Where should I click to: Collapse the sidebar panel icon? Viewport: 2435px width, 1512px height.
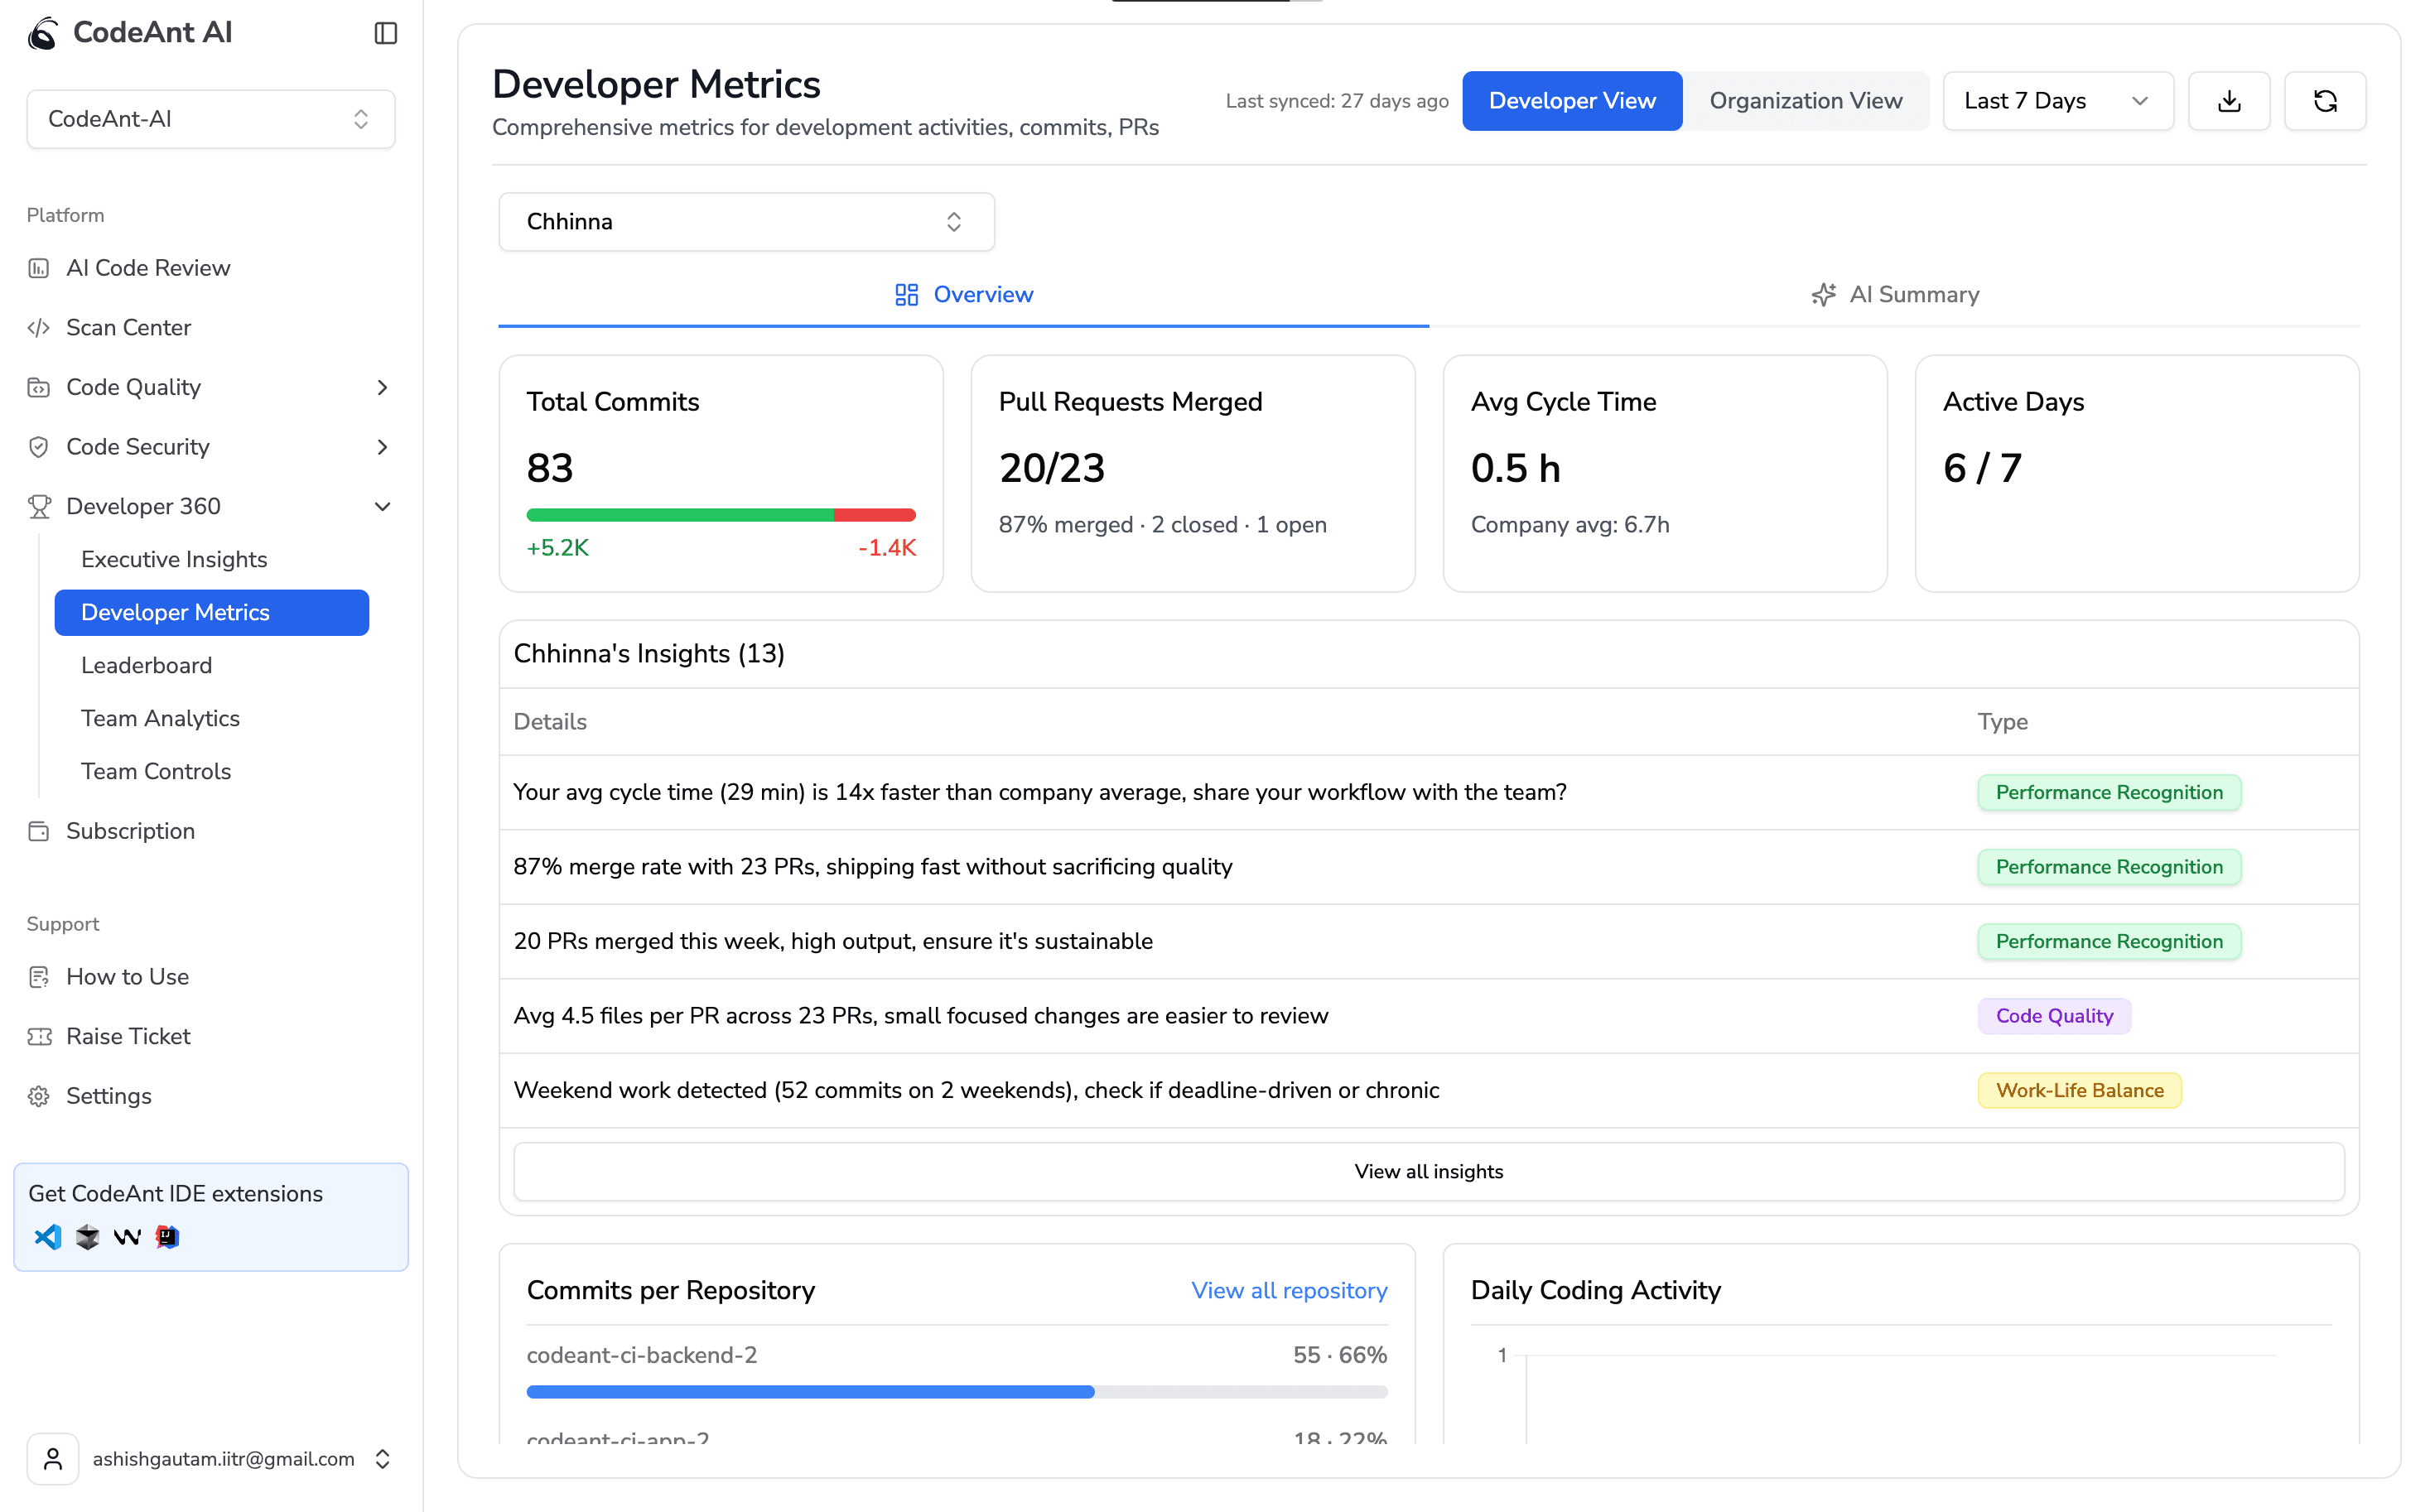[386, 33]
